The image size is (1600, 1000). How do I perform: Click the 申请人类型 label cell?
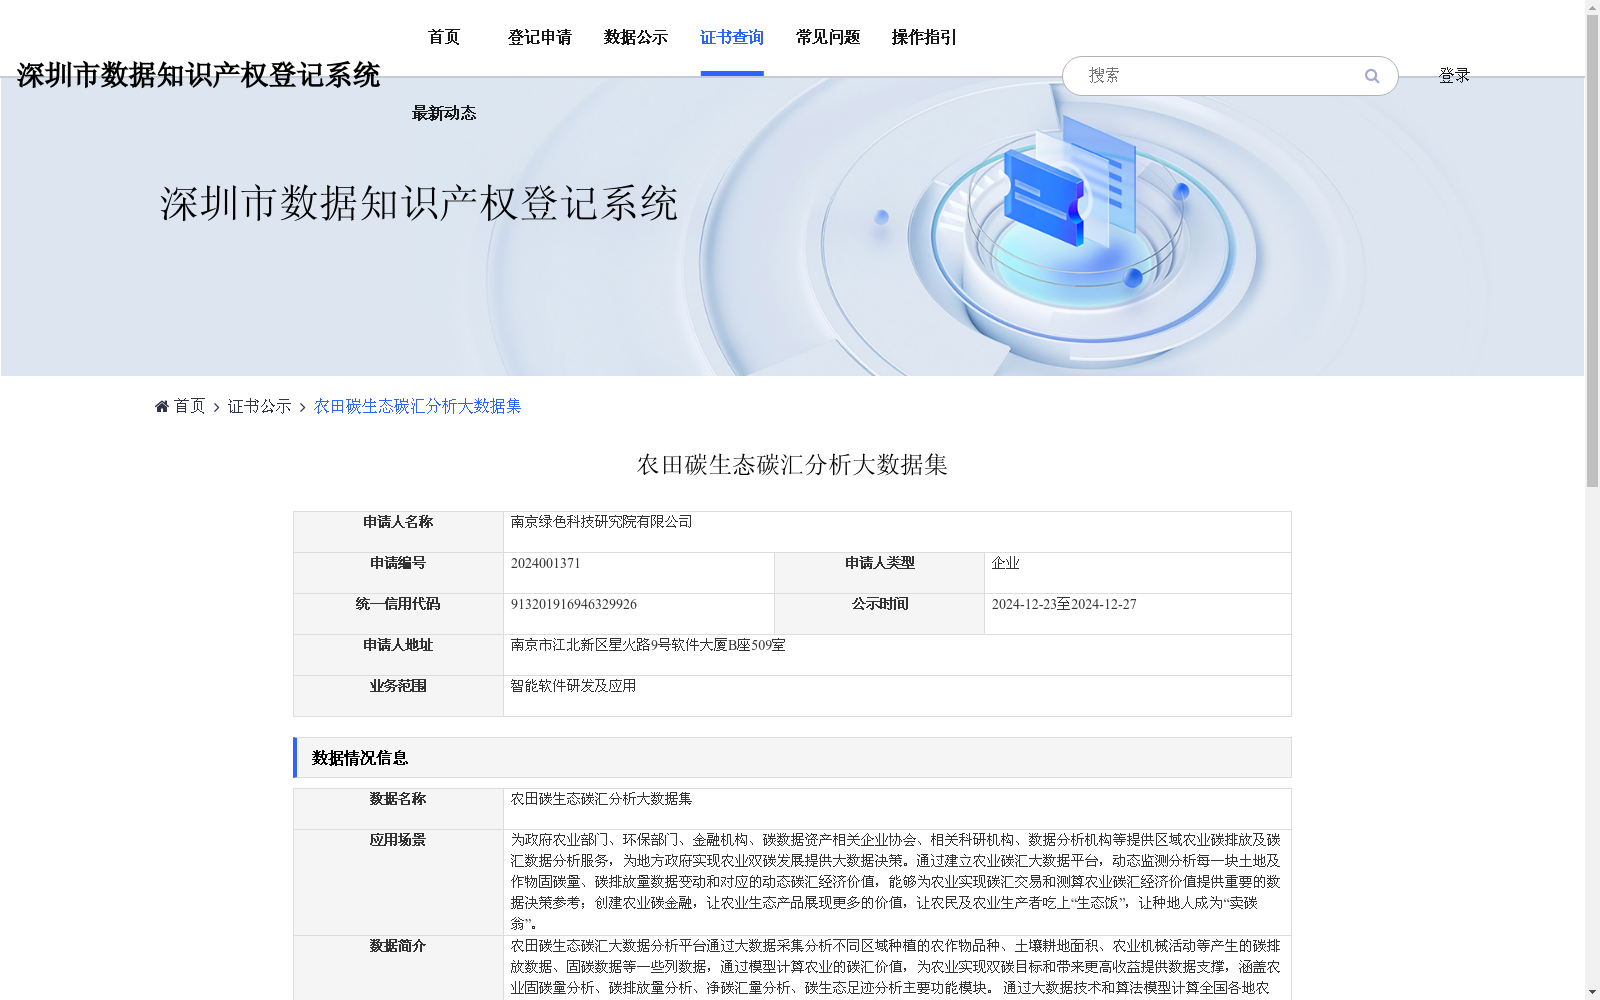880,573
